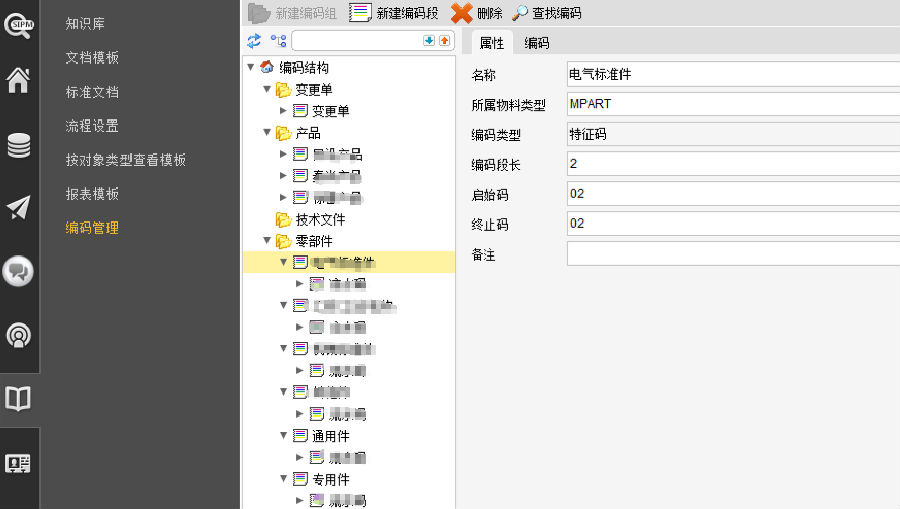Viewport: 900px width, 509px height.
Task: Click the contact card icon
Action: [x=18, y=463]
